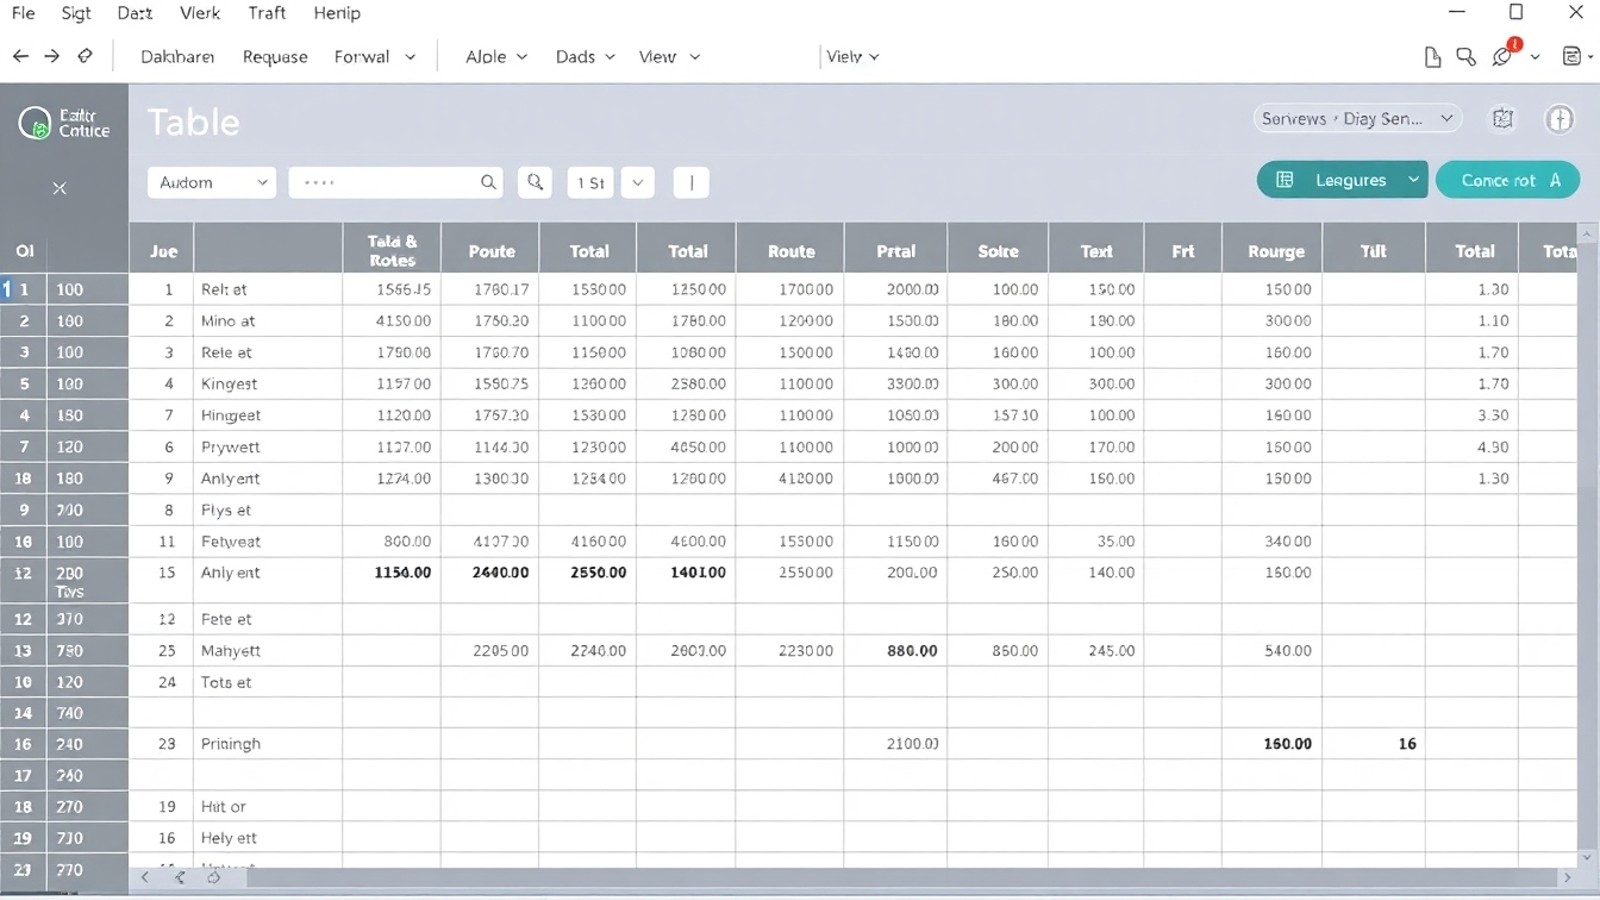Open the Sigt menu
Viewport: 1600px width, 900px height.
[76, 13]
